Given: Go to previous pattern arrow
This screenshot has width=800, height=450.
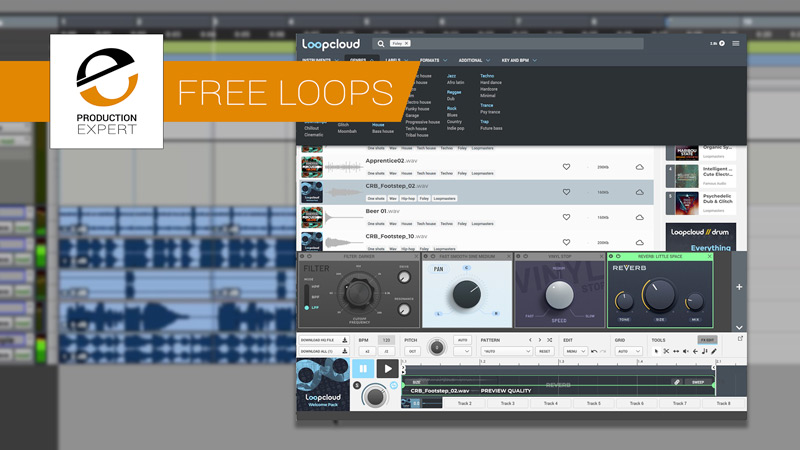Looking at the screenshot, I should tap(530, 340).
